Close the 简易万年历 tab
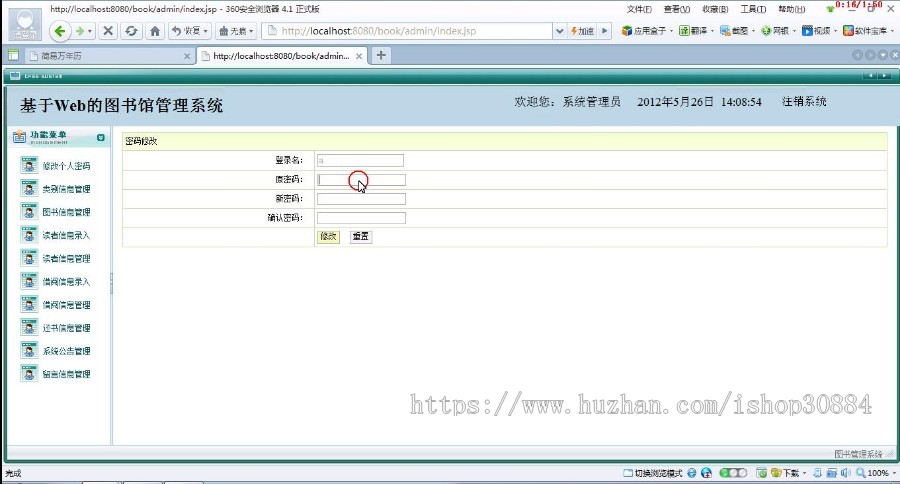900x484 pixels. [x=187, y=56]
